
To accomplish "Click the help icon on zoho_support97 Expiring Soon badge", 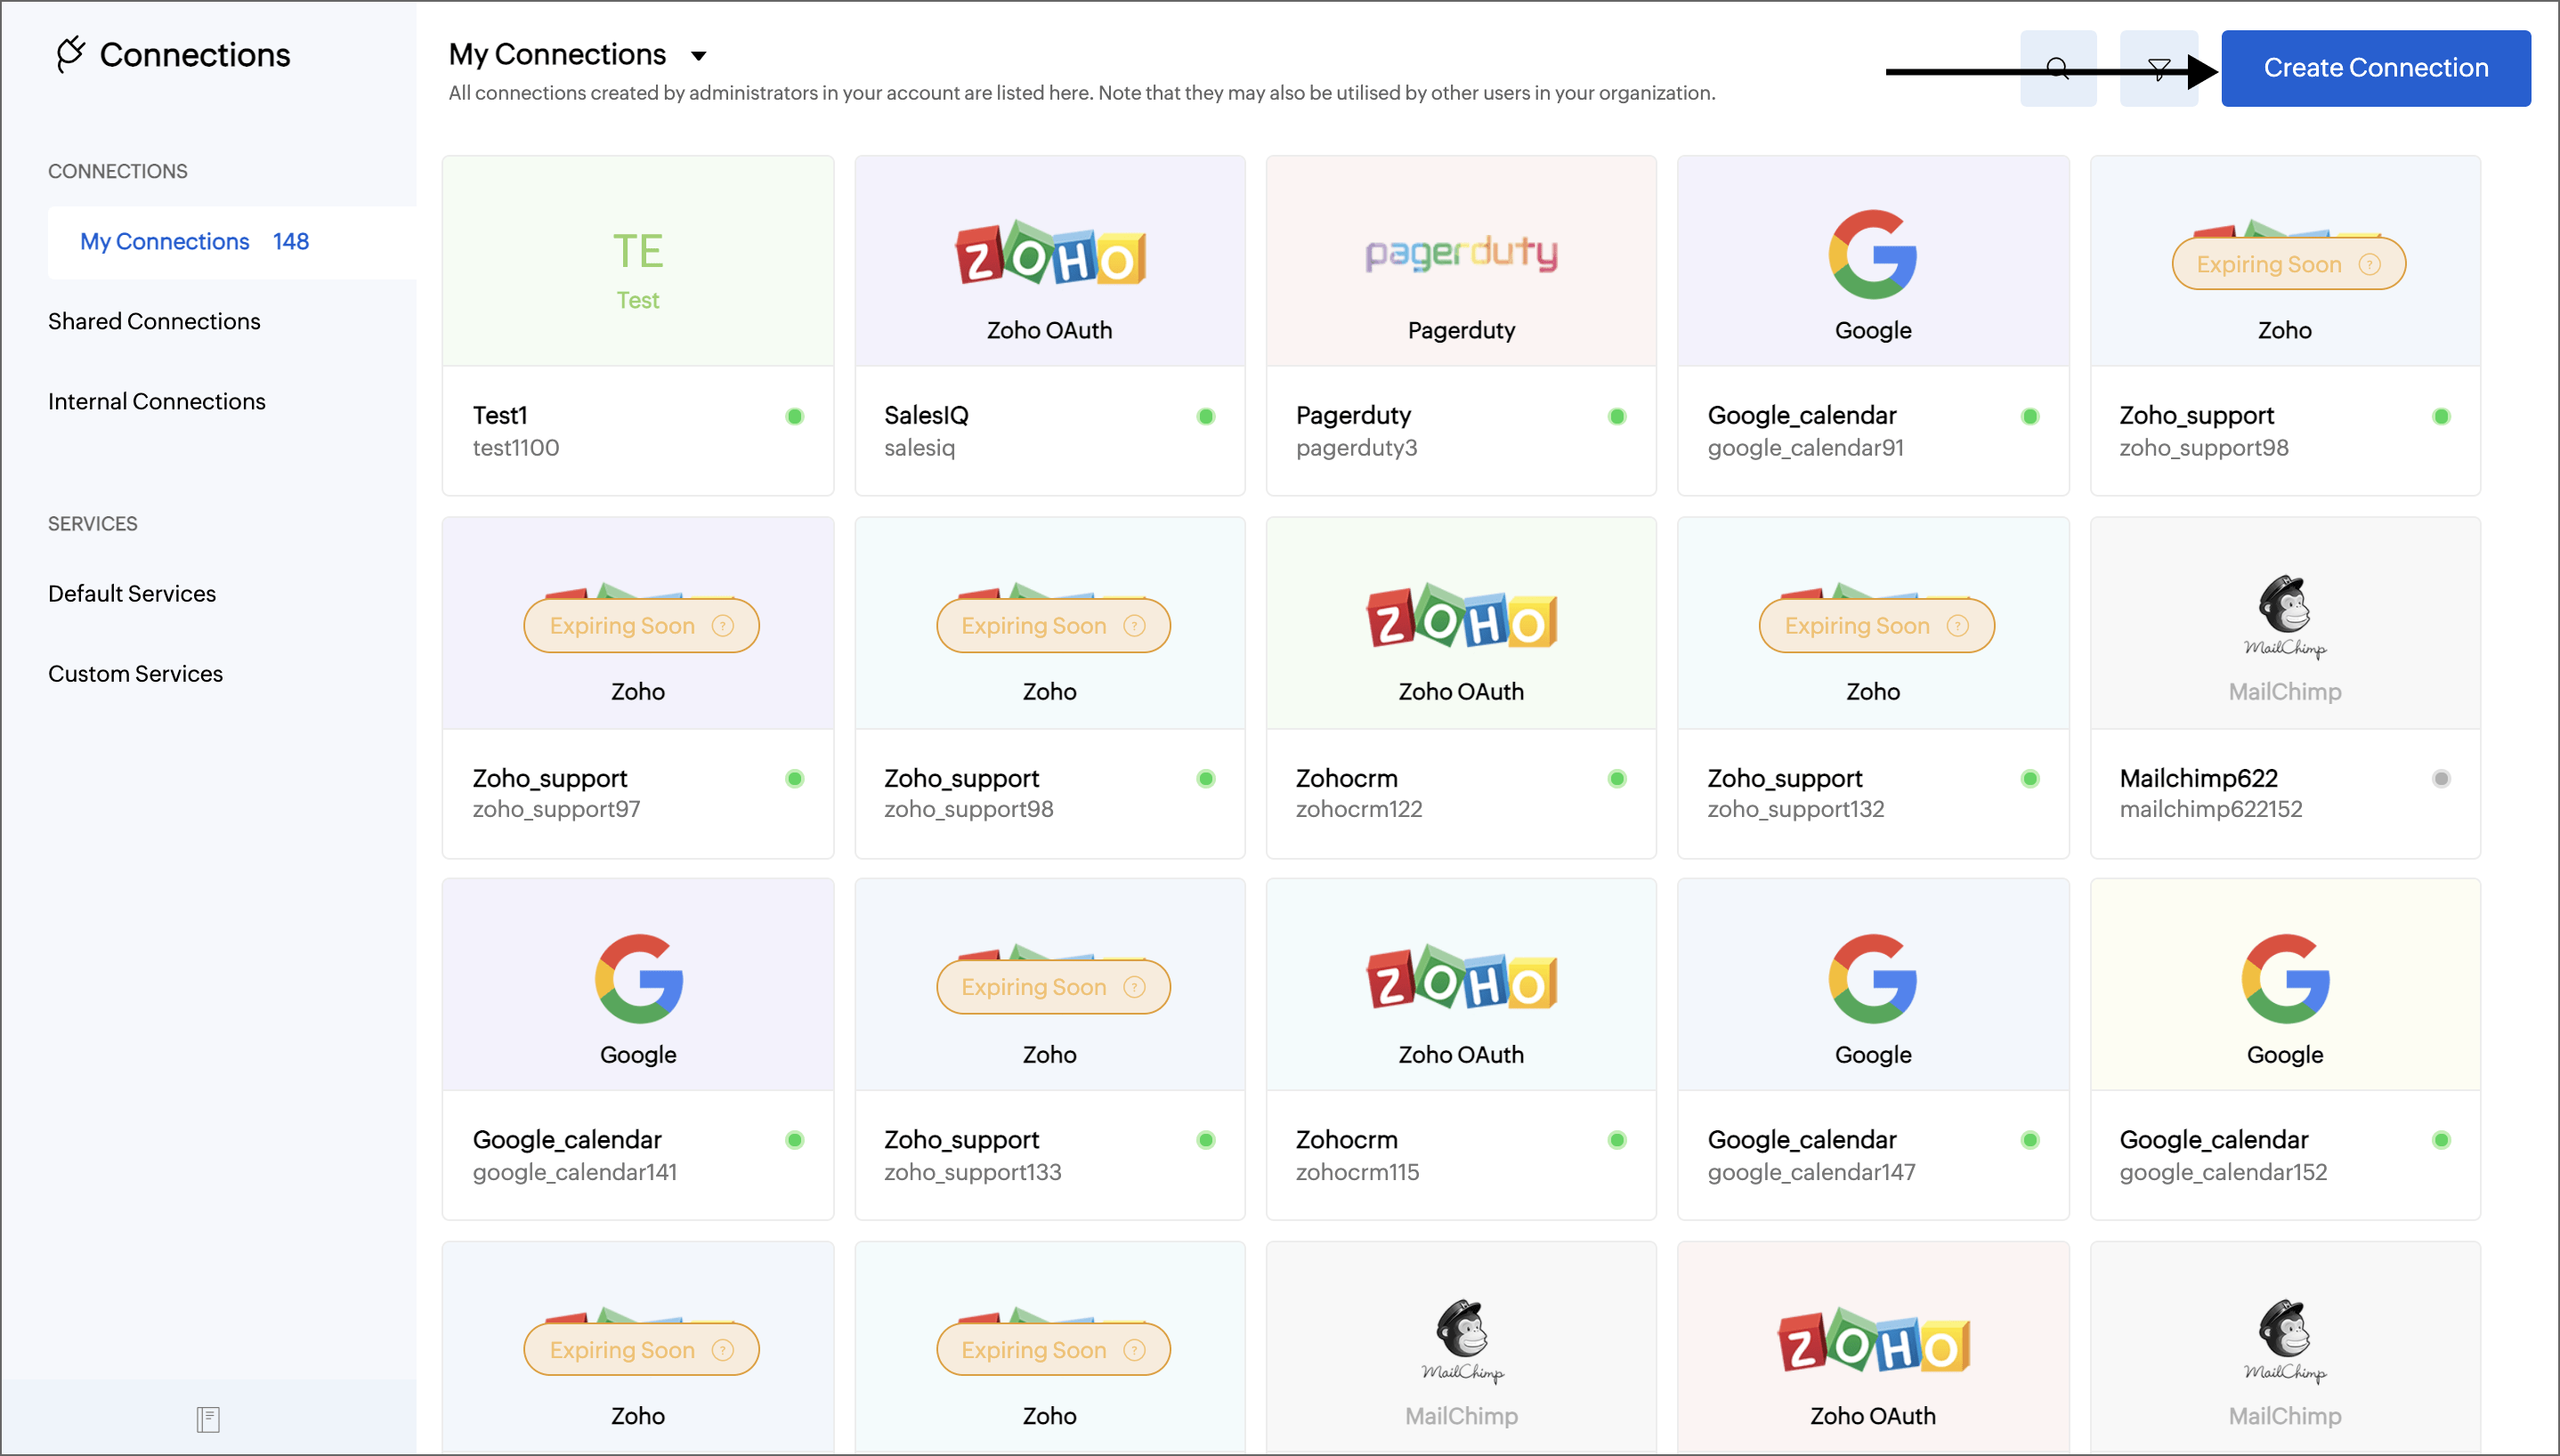I will point(722,626).
